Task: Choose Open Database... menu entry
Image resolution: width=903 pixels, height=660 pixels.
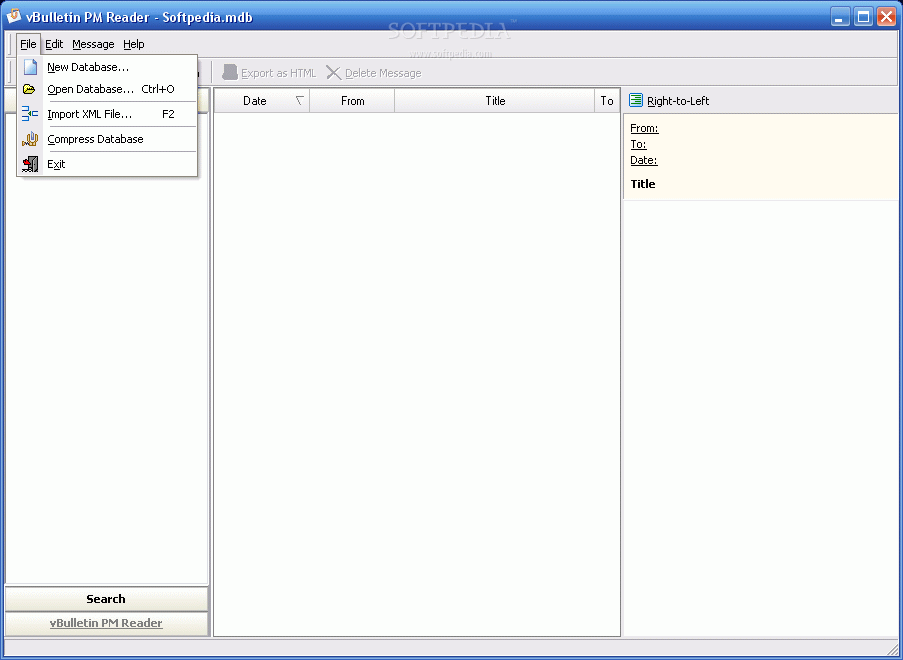Action: coord(108,89)
